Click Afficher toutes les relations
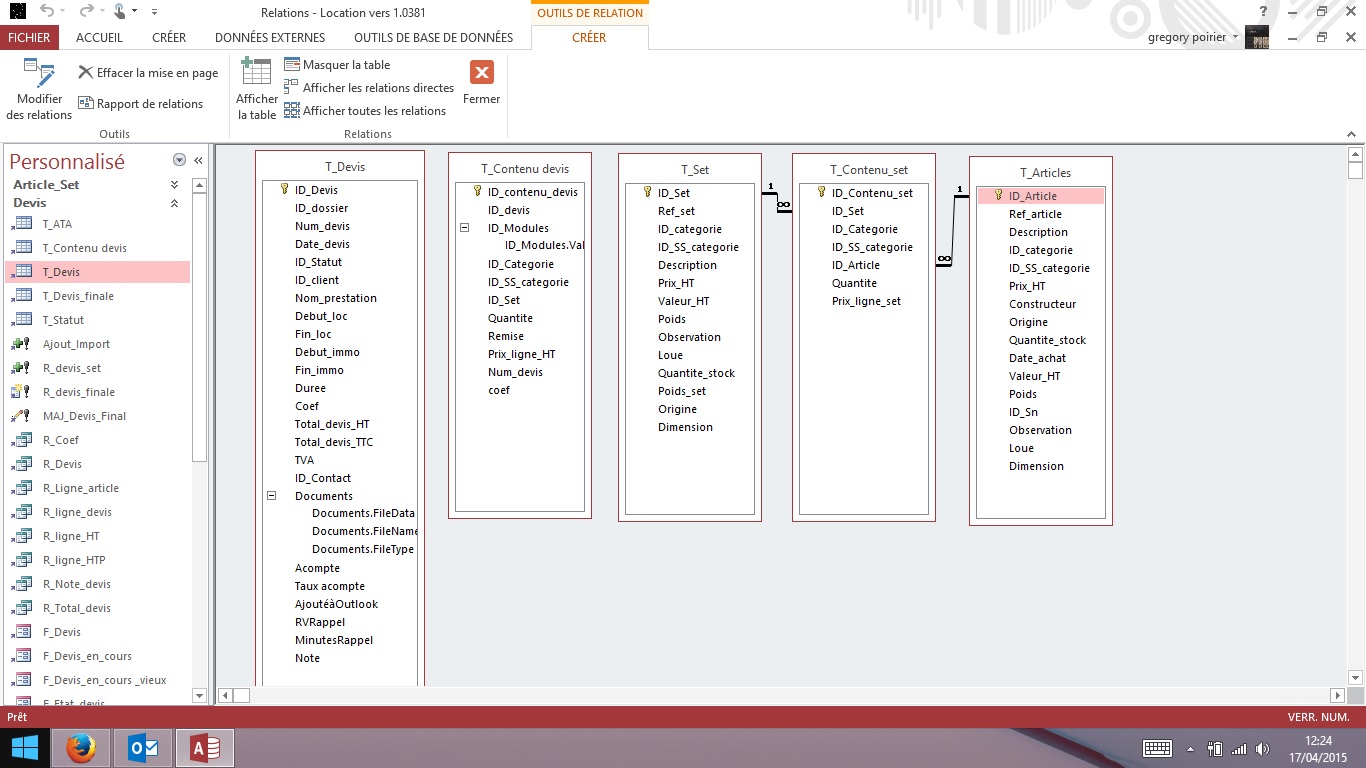 tap(365, 111)
